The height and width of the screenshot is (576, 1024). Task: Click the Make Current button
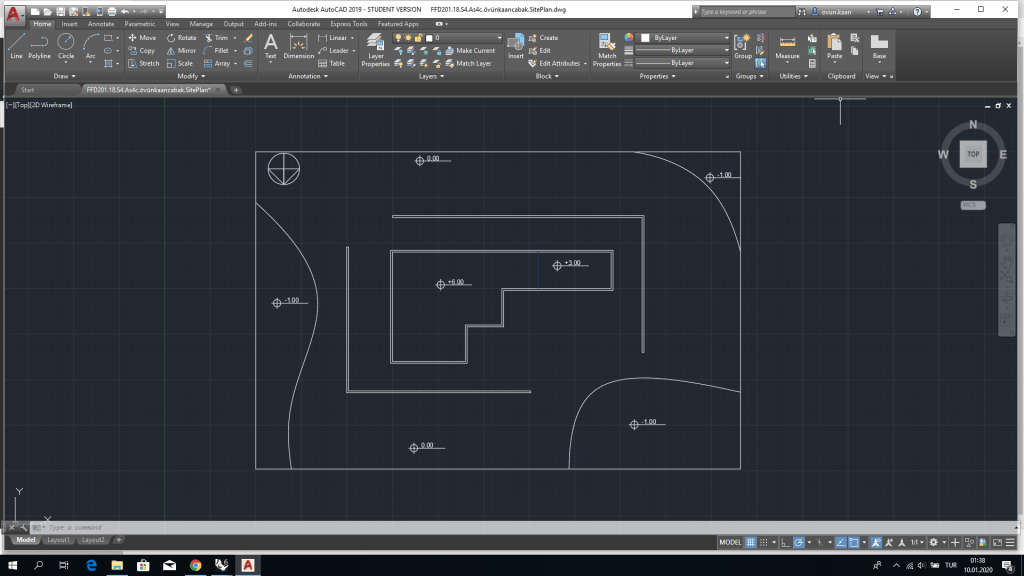(470, 50)
